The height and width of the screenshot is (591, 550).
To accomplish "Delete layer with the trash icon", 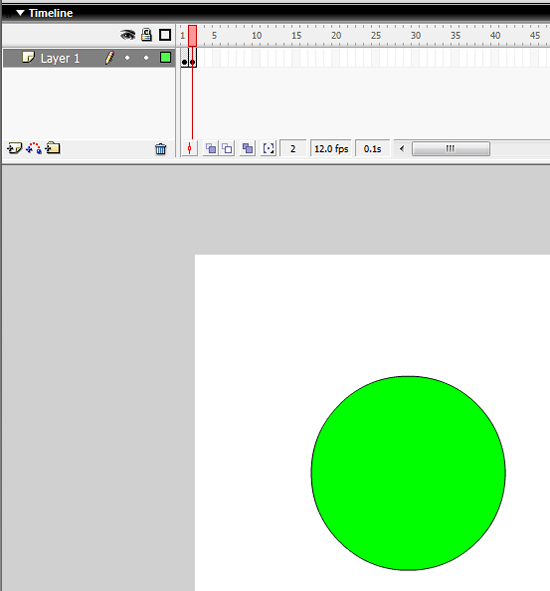I will tap(161, 149).
